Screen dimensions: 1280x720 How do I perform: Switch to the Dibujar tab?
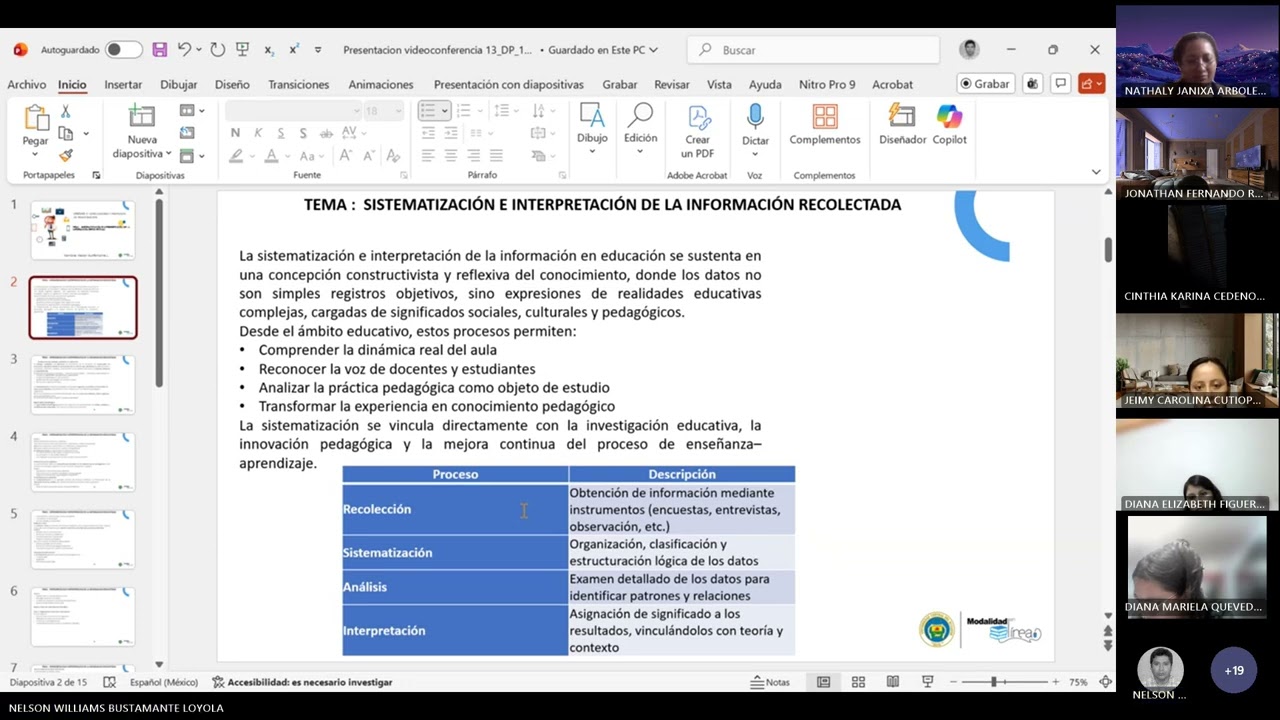pos(179,85)
